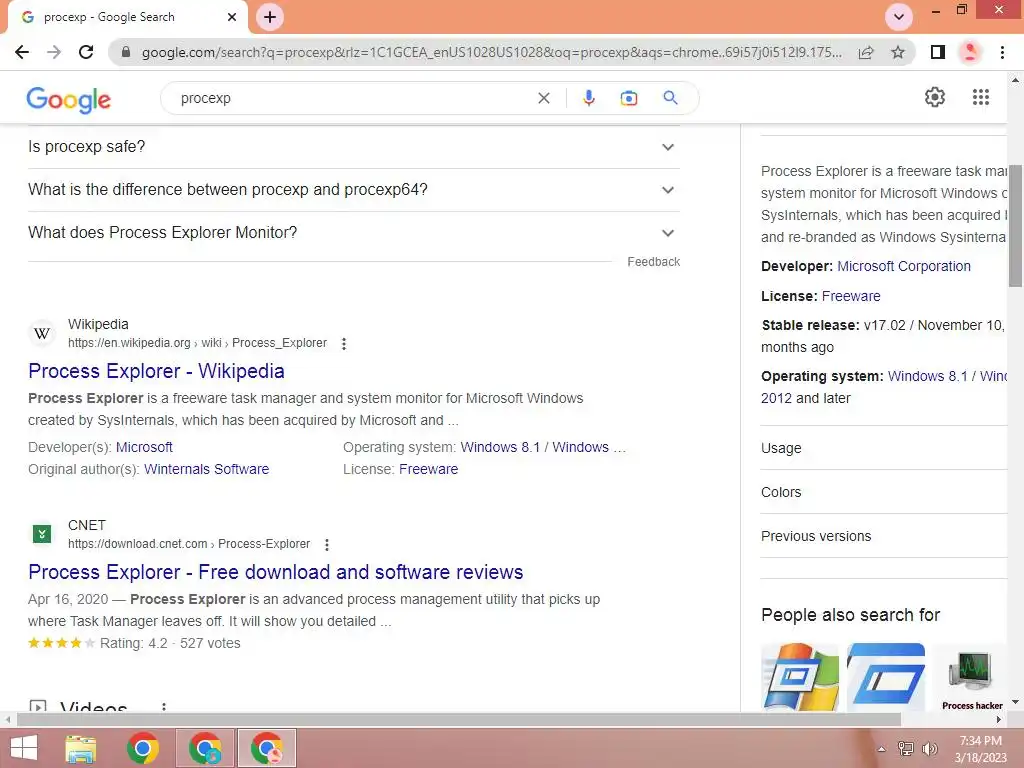View site information padlock icon

[125, 52]
